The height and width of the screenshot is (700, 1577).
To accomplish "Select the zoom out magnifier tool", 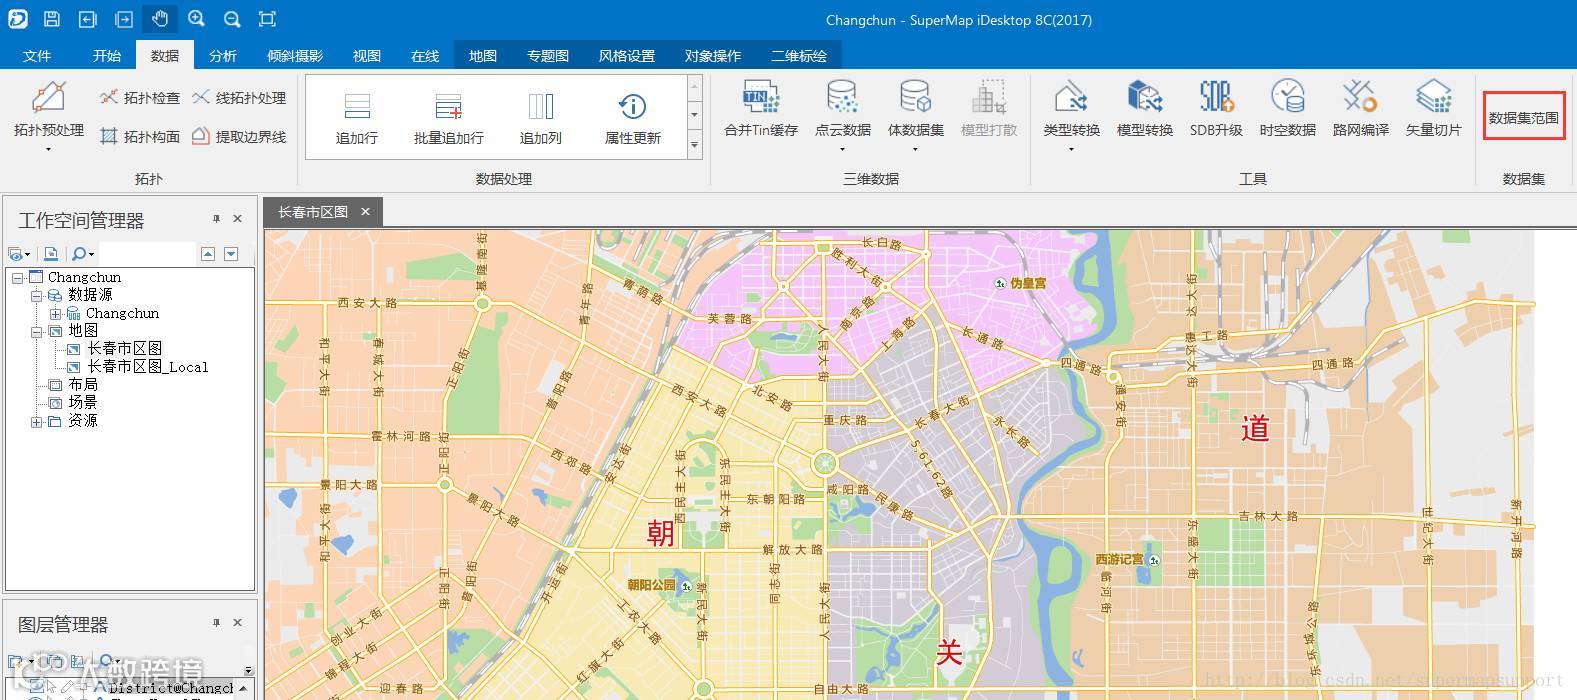I will point(232,19).
